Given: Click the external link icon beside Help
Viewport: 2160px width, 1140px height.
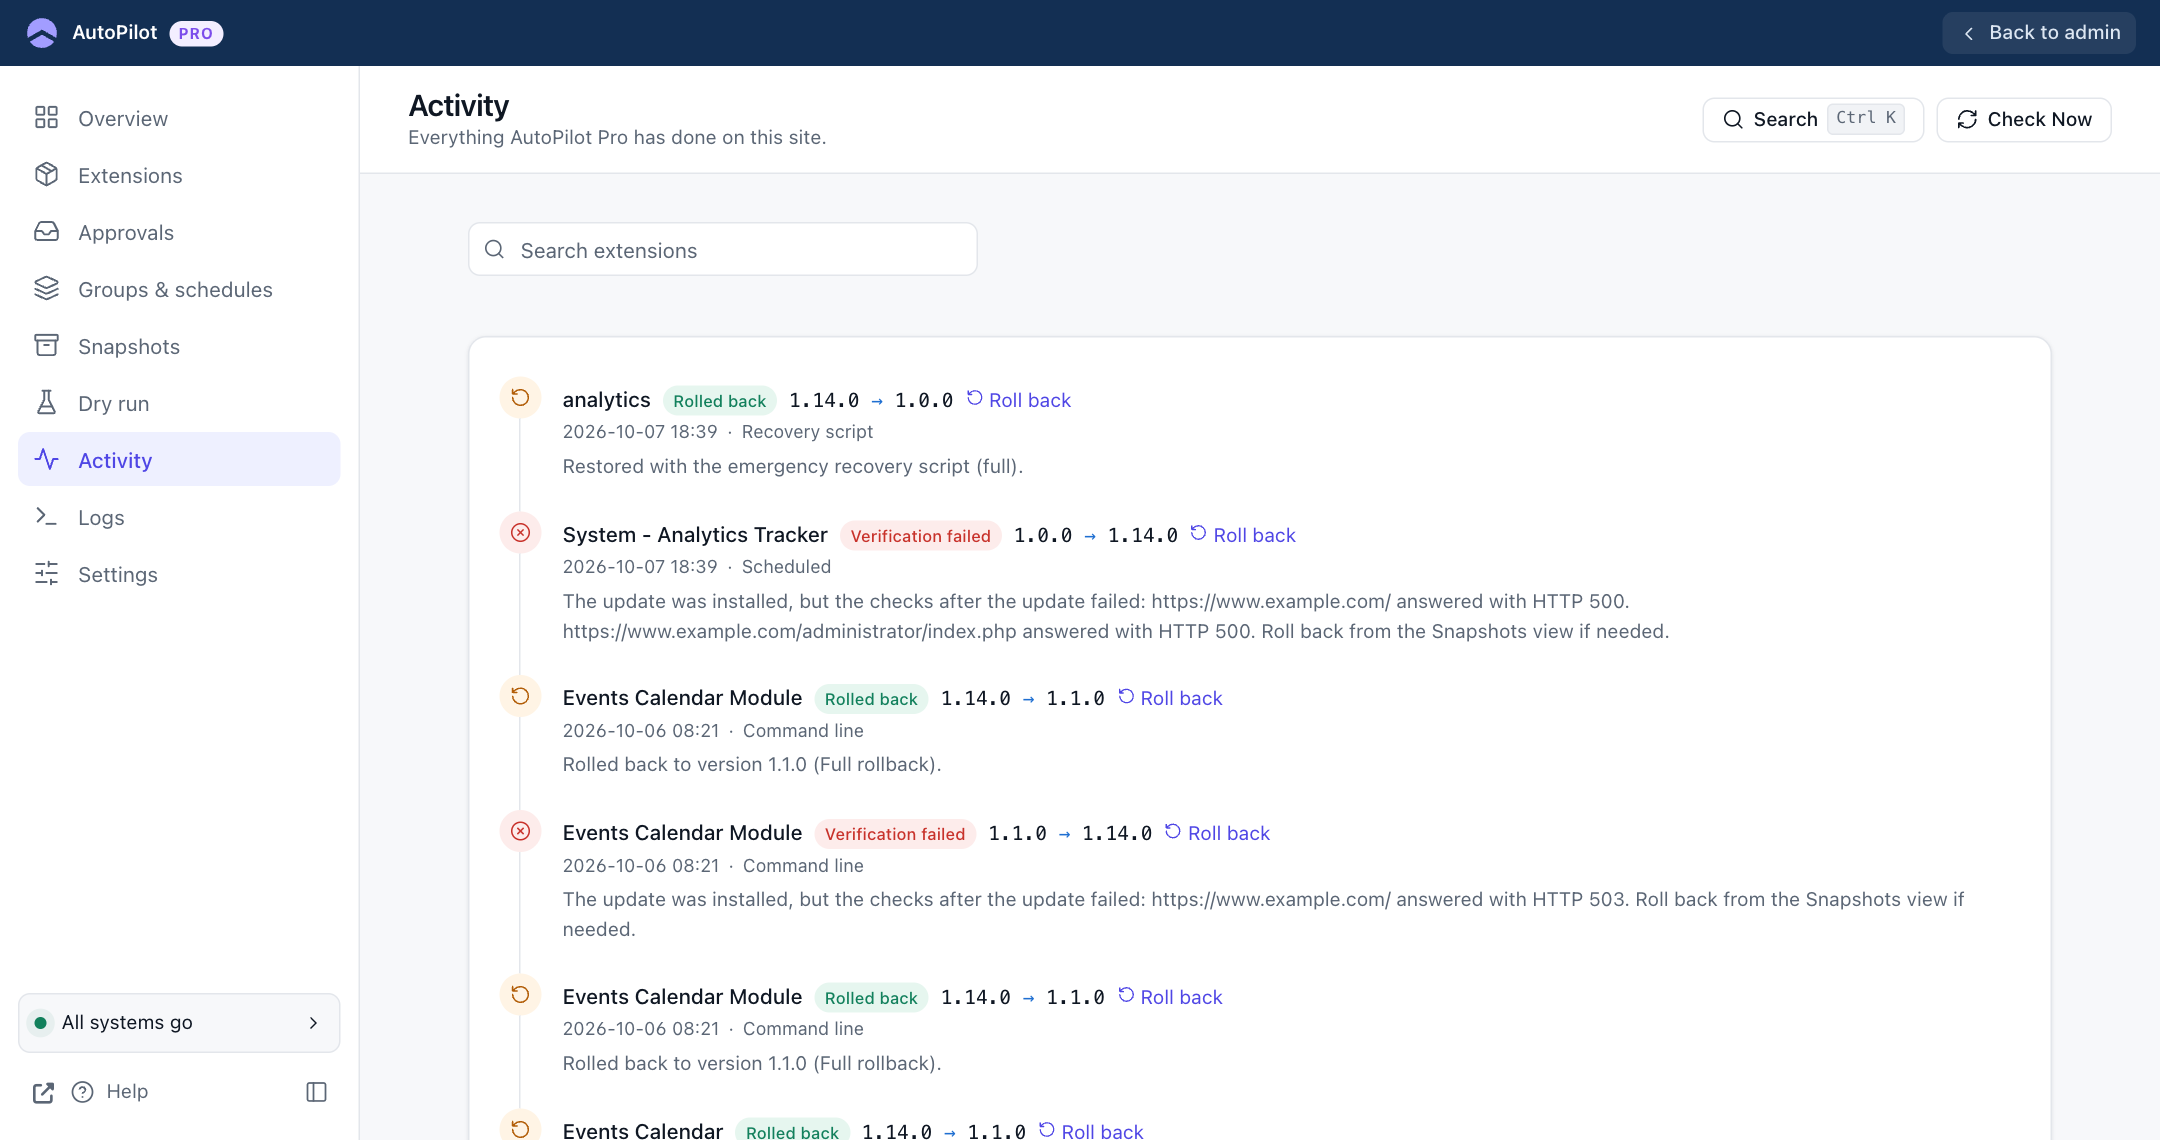Looking at the screenshot, I should tap(43, 1092).
